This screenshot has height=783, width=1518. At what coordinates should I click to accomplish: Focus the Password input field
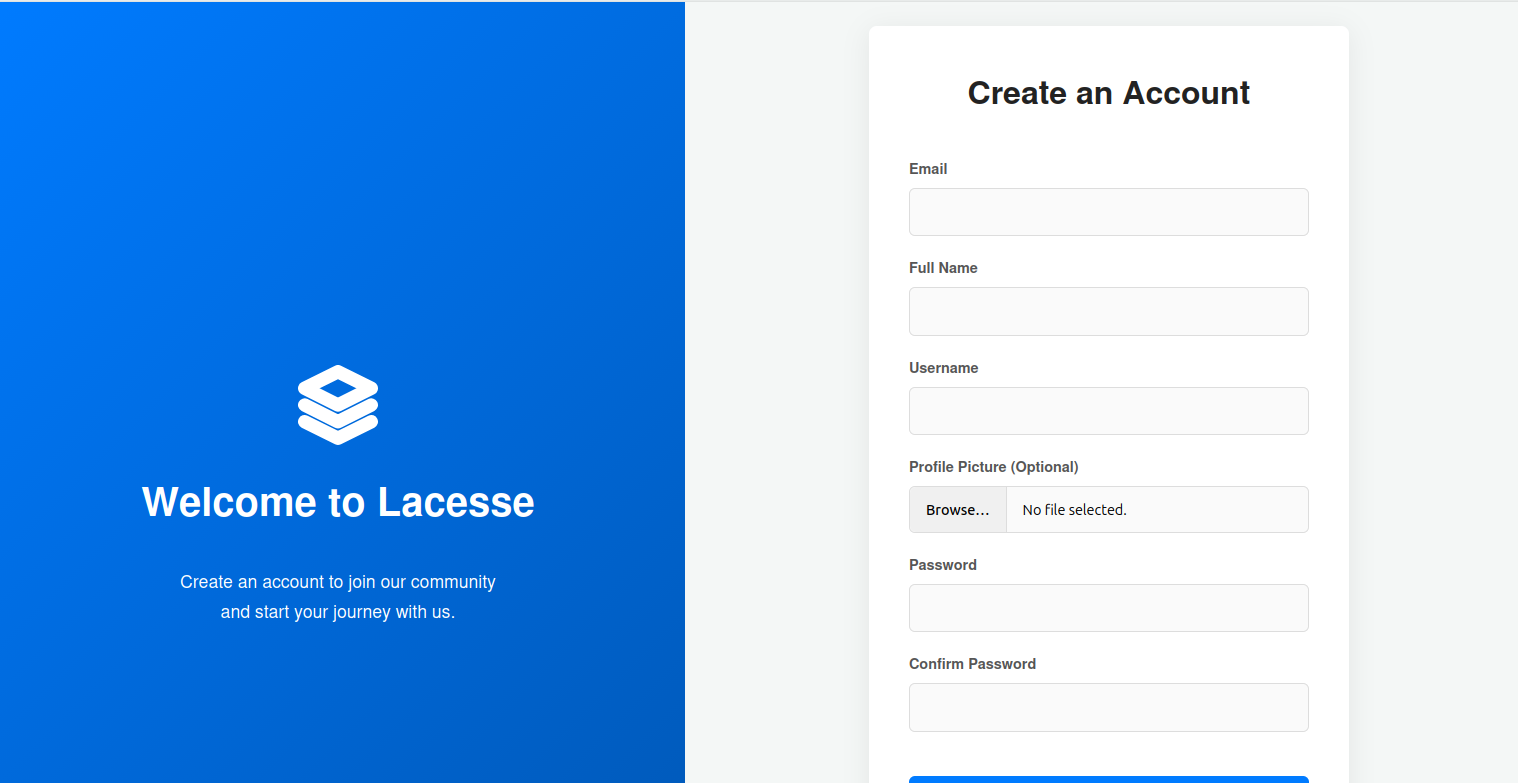coord(1108,608)
